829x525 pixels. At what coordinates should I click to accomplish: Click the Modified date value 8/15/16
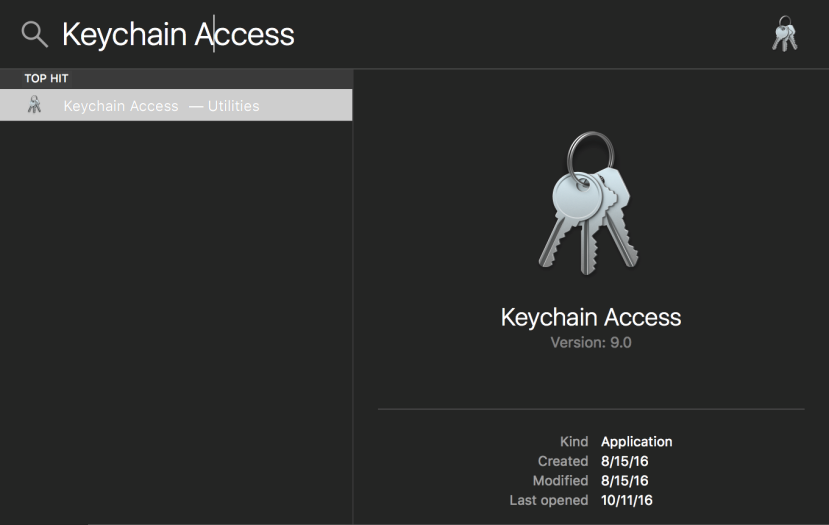pyautogui.click(x=624, y=481)
